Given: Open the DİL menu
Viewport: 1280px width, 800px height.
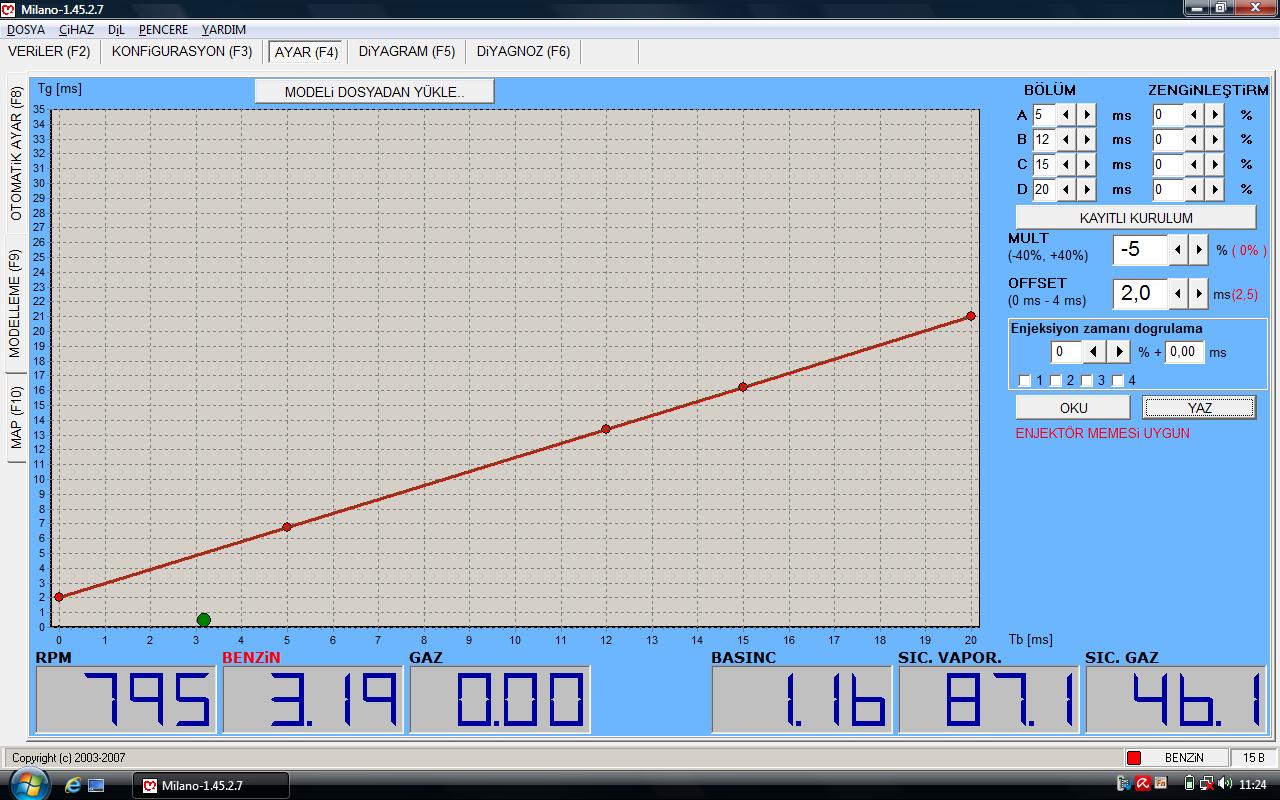Looking at the screenshot, I should pyautogui.click(x=116, y=30).
